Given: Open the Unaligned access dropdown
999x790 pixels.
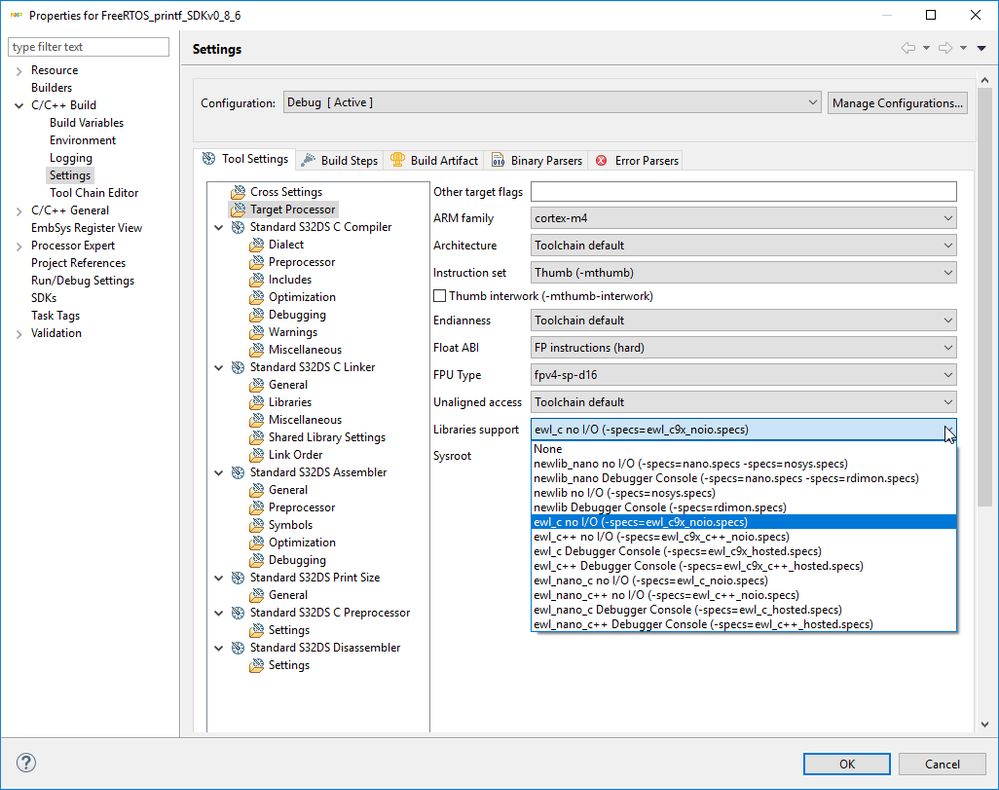Looking at the screenshot, I should click(744, 403).
